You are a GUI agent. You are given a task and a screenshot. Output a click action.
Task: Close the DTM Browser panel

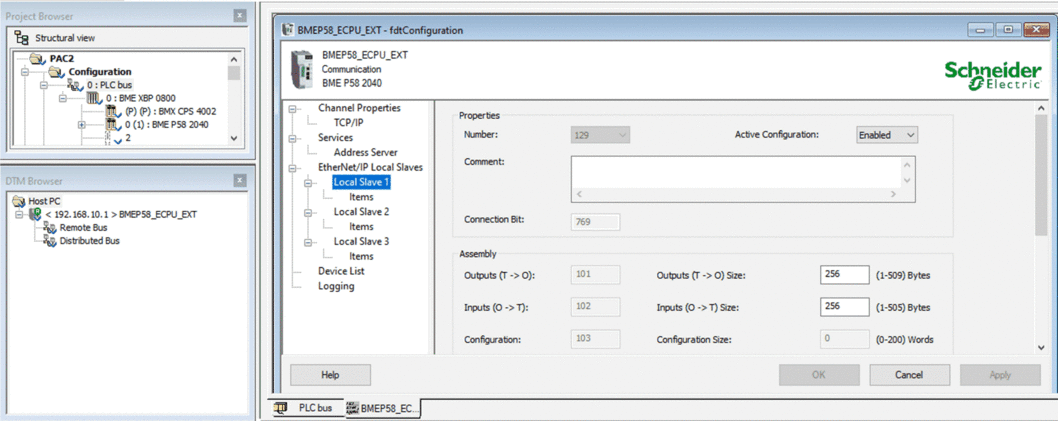point(240,181)
